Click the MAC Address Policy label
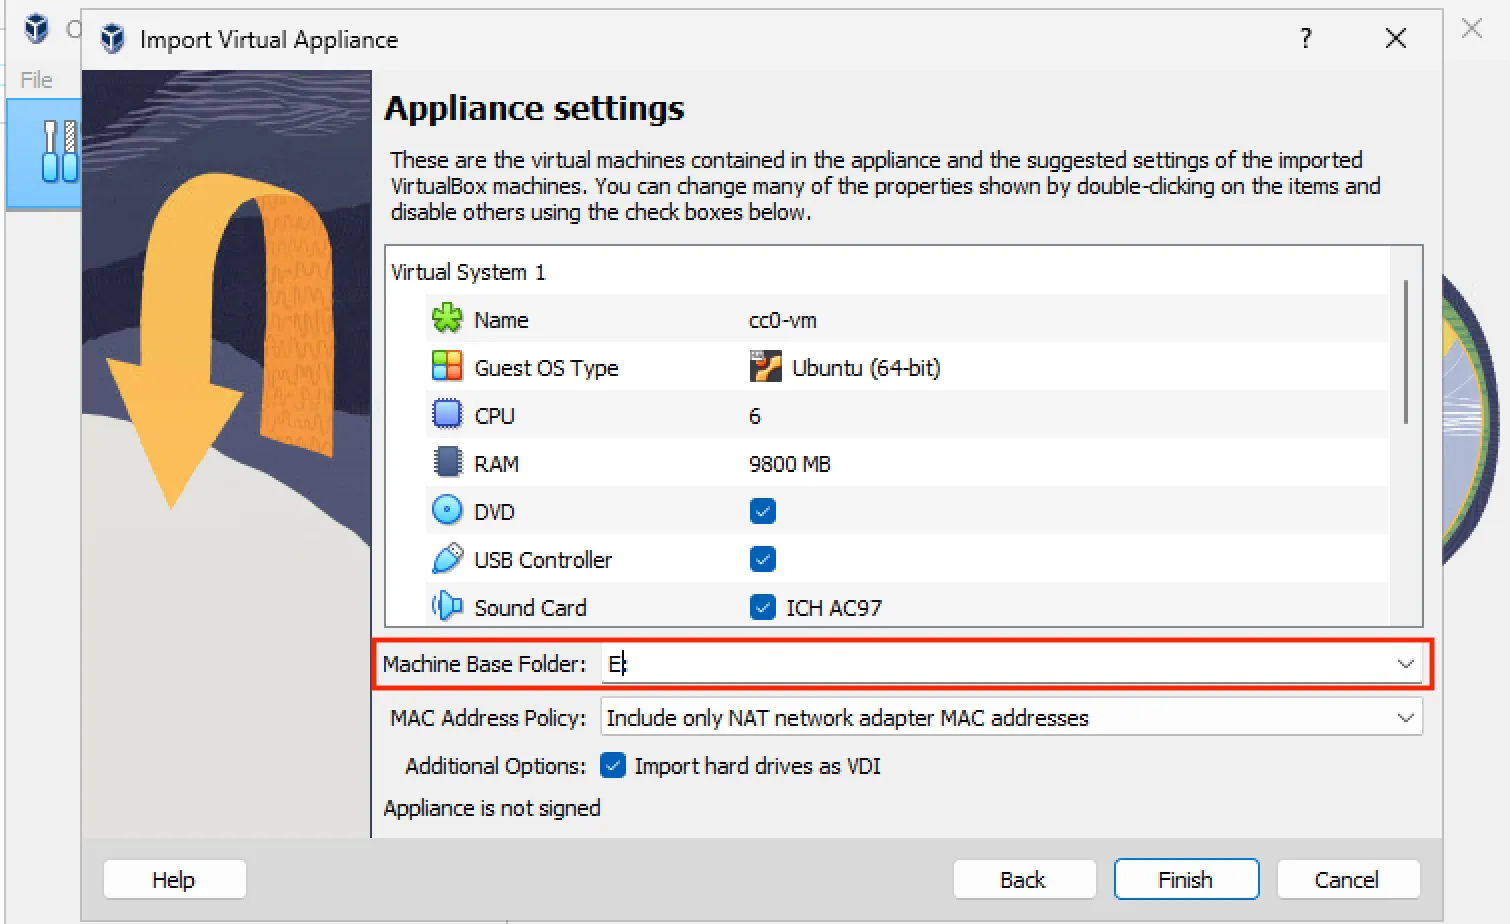This screenshot has width=1510, height=924. (488, 718)
